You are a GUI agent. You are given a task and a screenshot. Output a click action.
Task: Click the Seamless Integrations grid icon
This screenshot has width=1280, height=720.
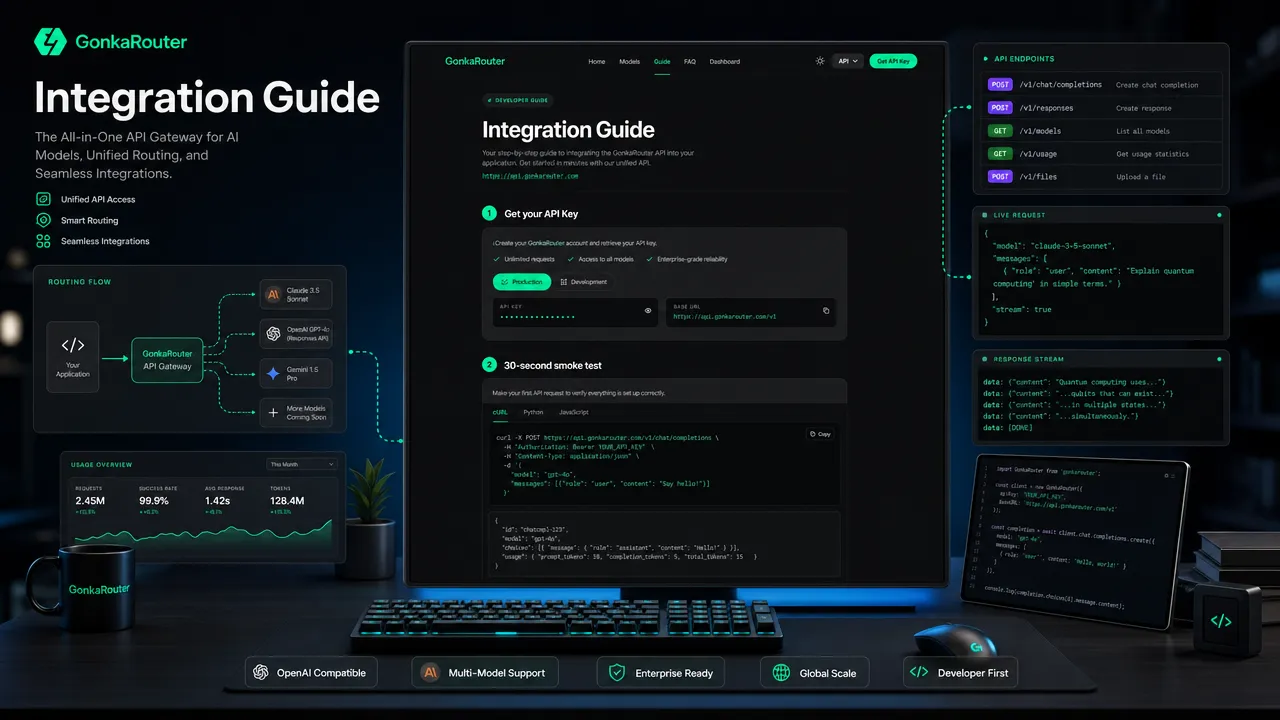click(43, 241)
